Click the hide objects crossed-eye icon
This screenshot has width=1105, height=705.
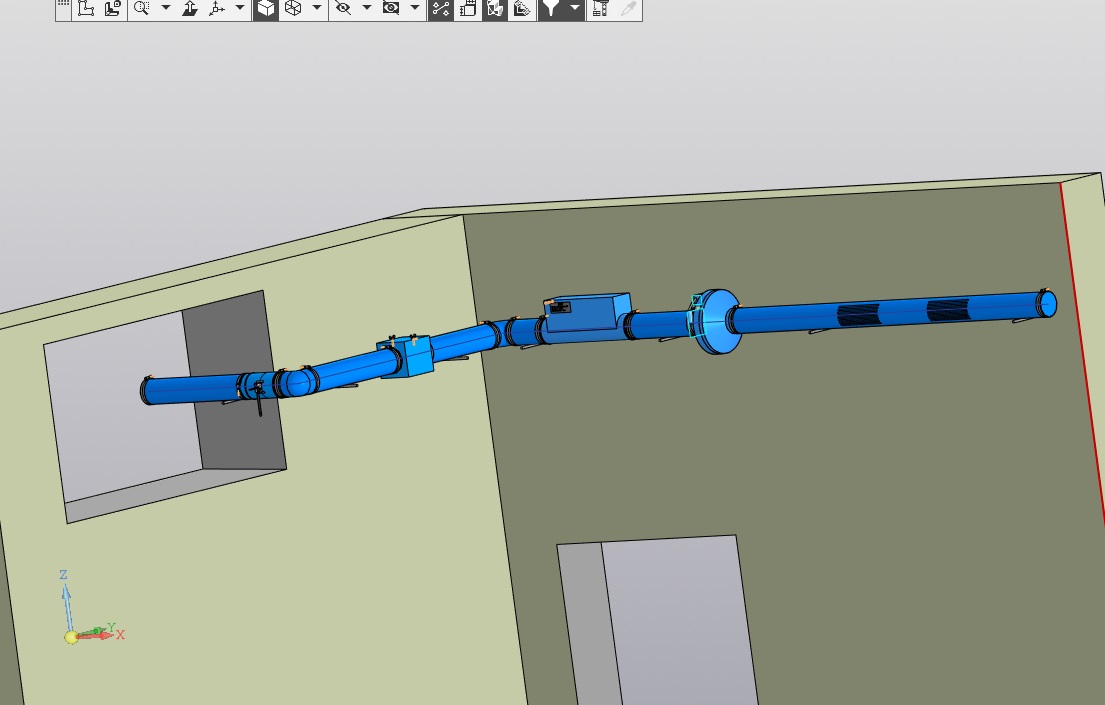click(343, 8)
